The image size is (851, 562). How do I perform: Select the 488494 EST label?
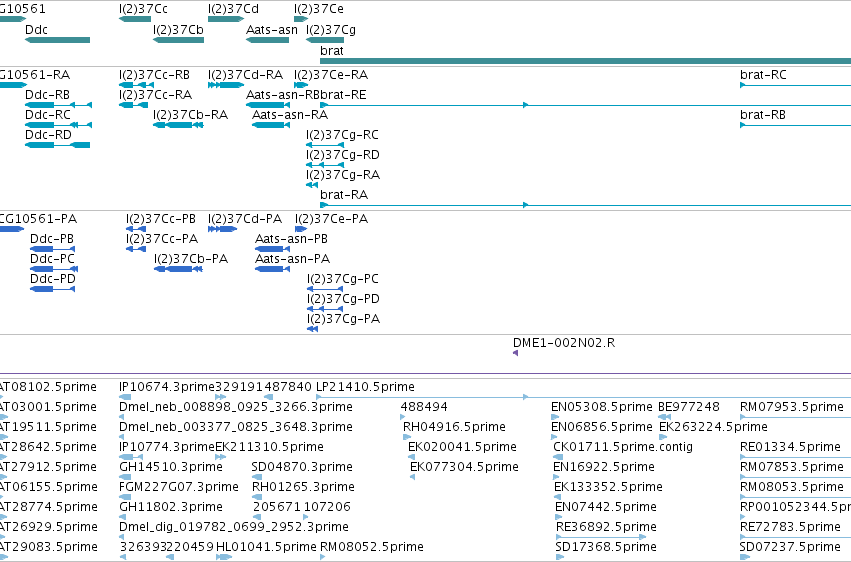pyautogui.click(x=424, y=407)
